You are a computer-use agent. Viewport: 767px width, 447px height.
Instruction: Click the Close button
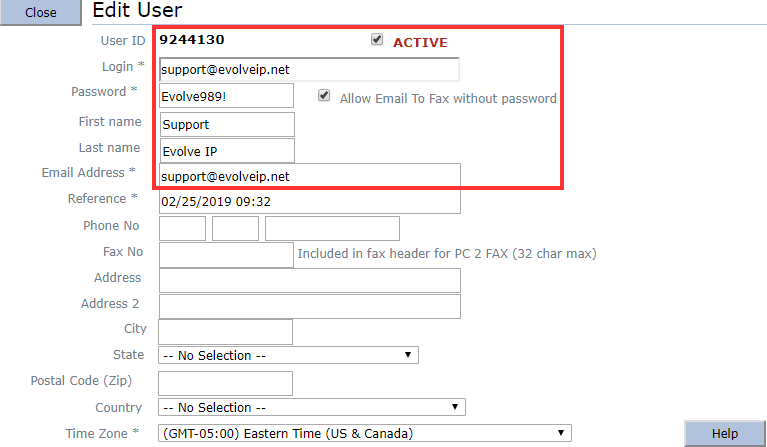(x=40, y=13)
